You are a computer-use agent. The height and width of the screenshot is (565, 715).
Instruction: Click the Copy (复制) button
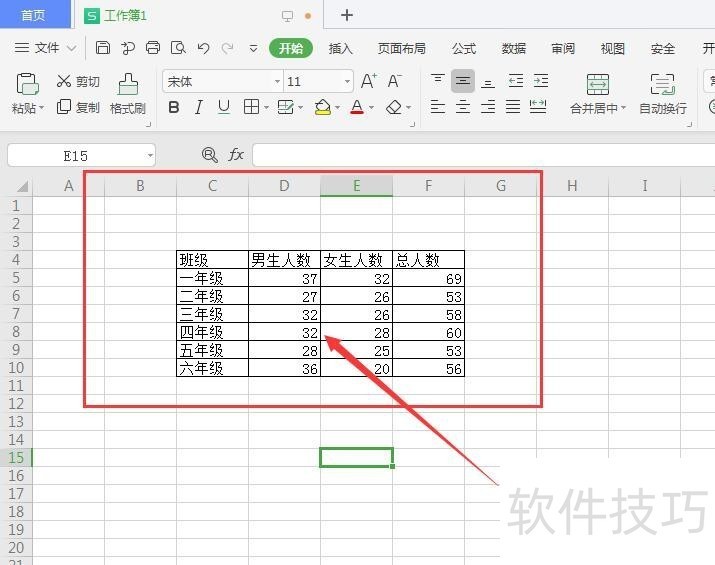78,108
